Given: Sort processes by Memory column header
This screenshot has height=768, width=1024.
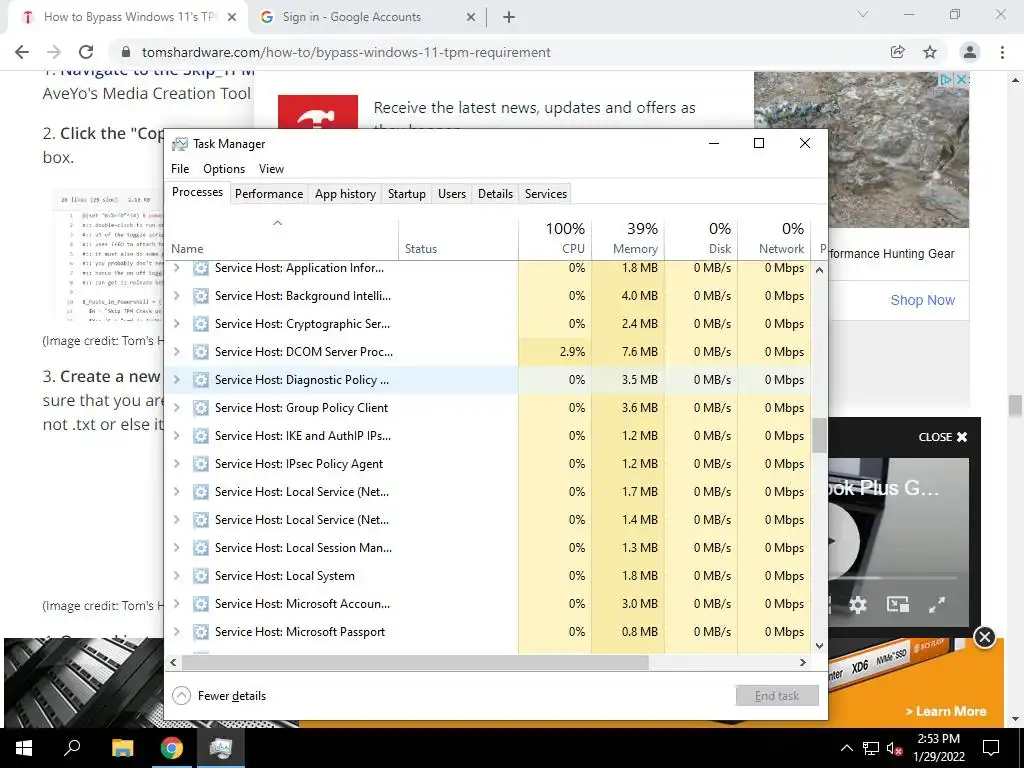Looking at the screenshot, I should pos(628,238).
